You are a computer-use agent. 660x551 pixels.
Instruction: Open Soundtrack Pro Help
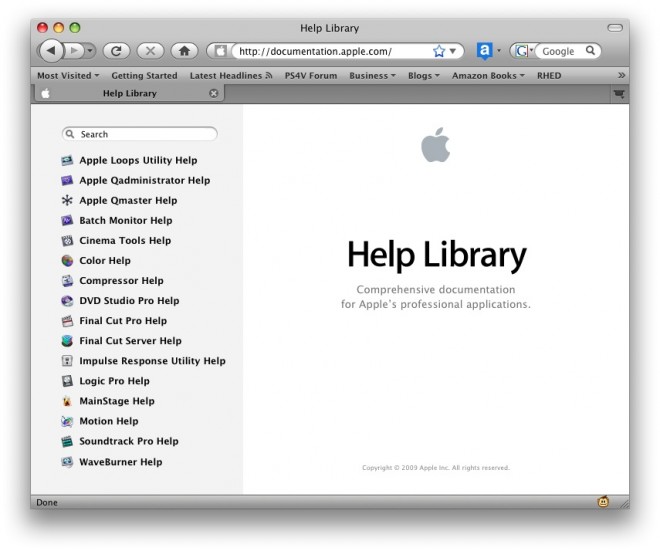[x=129, y=442]
